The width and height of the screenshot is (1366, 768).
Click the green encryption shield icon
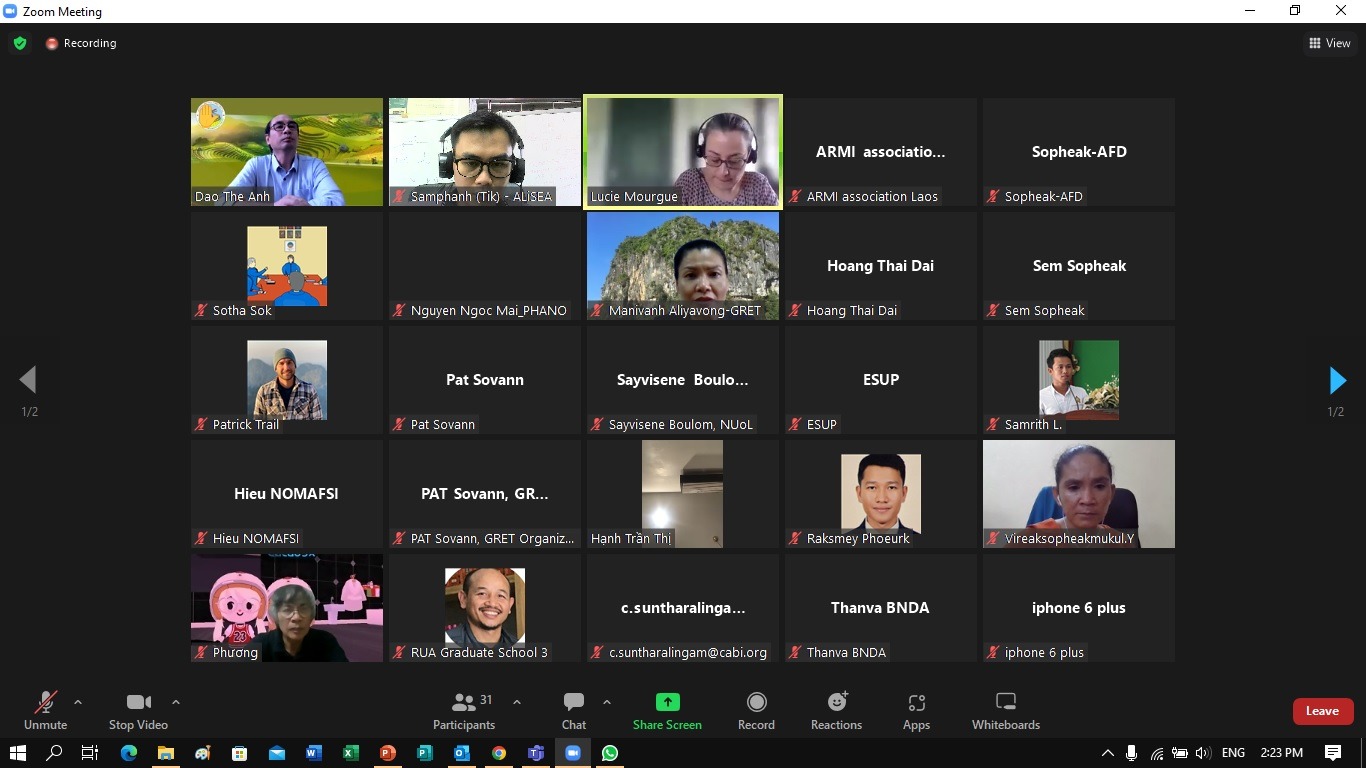19,43
